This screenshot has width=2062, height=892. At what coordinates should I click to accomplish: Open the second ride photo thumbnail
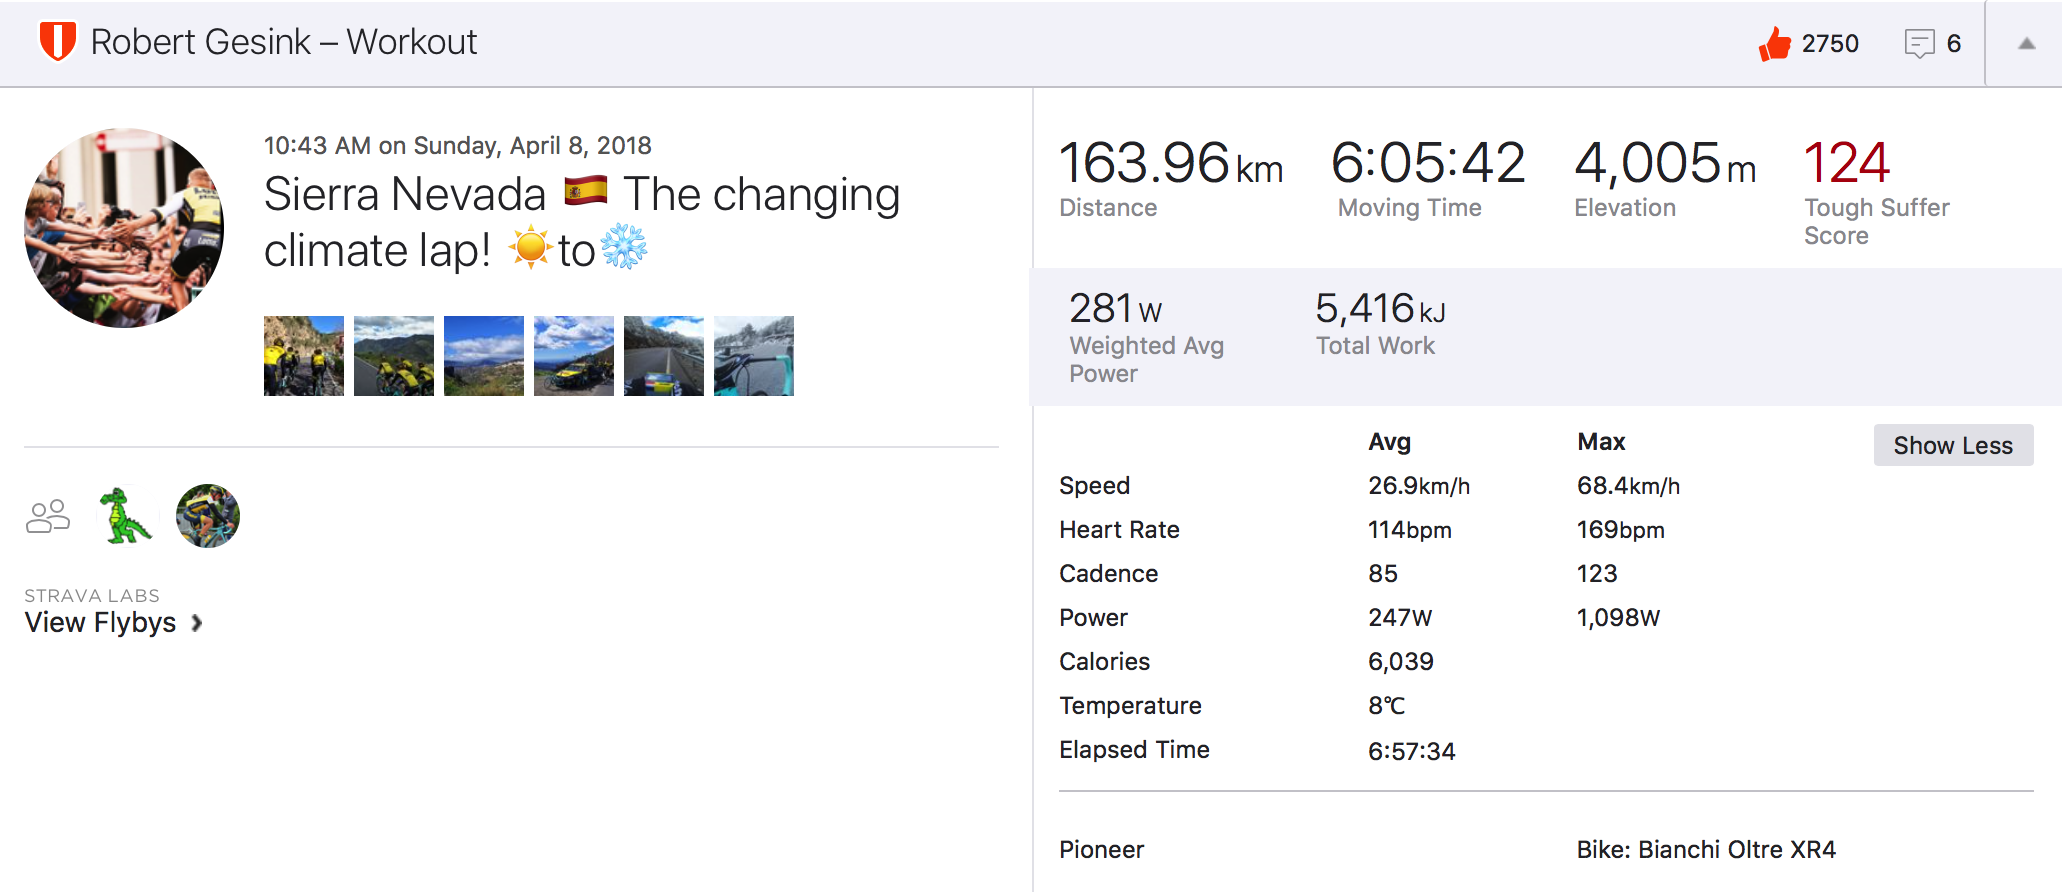pos(394,356)
